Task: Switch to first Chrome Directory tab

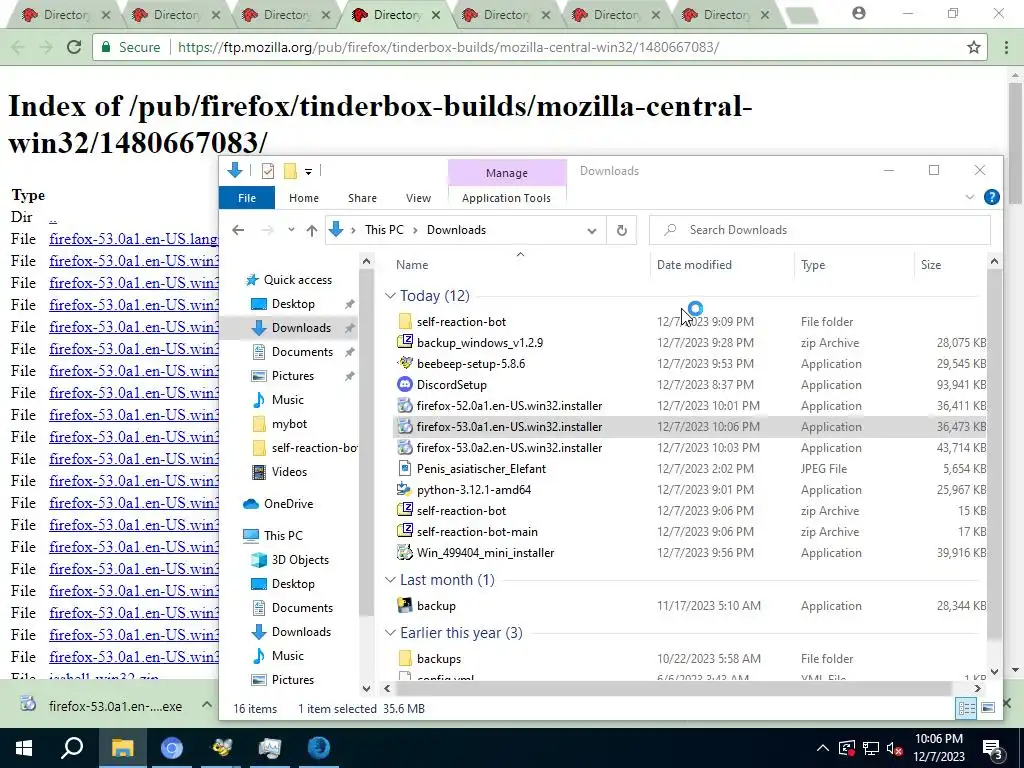Action: [x=65, y=14]
